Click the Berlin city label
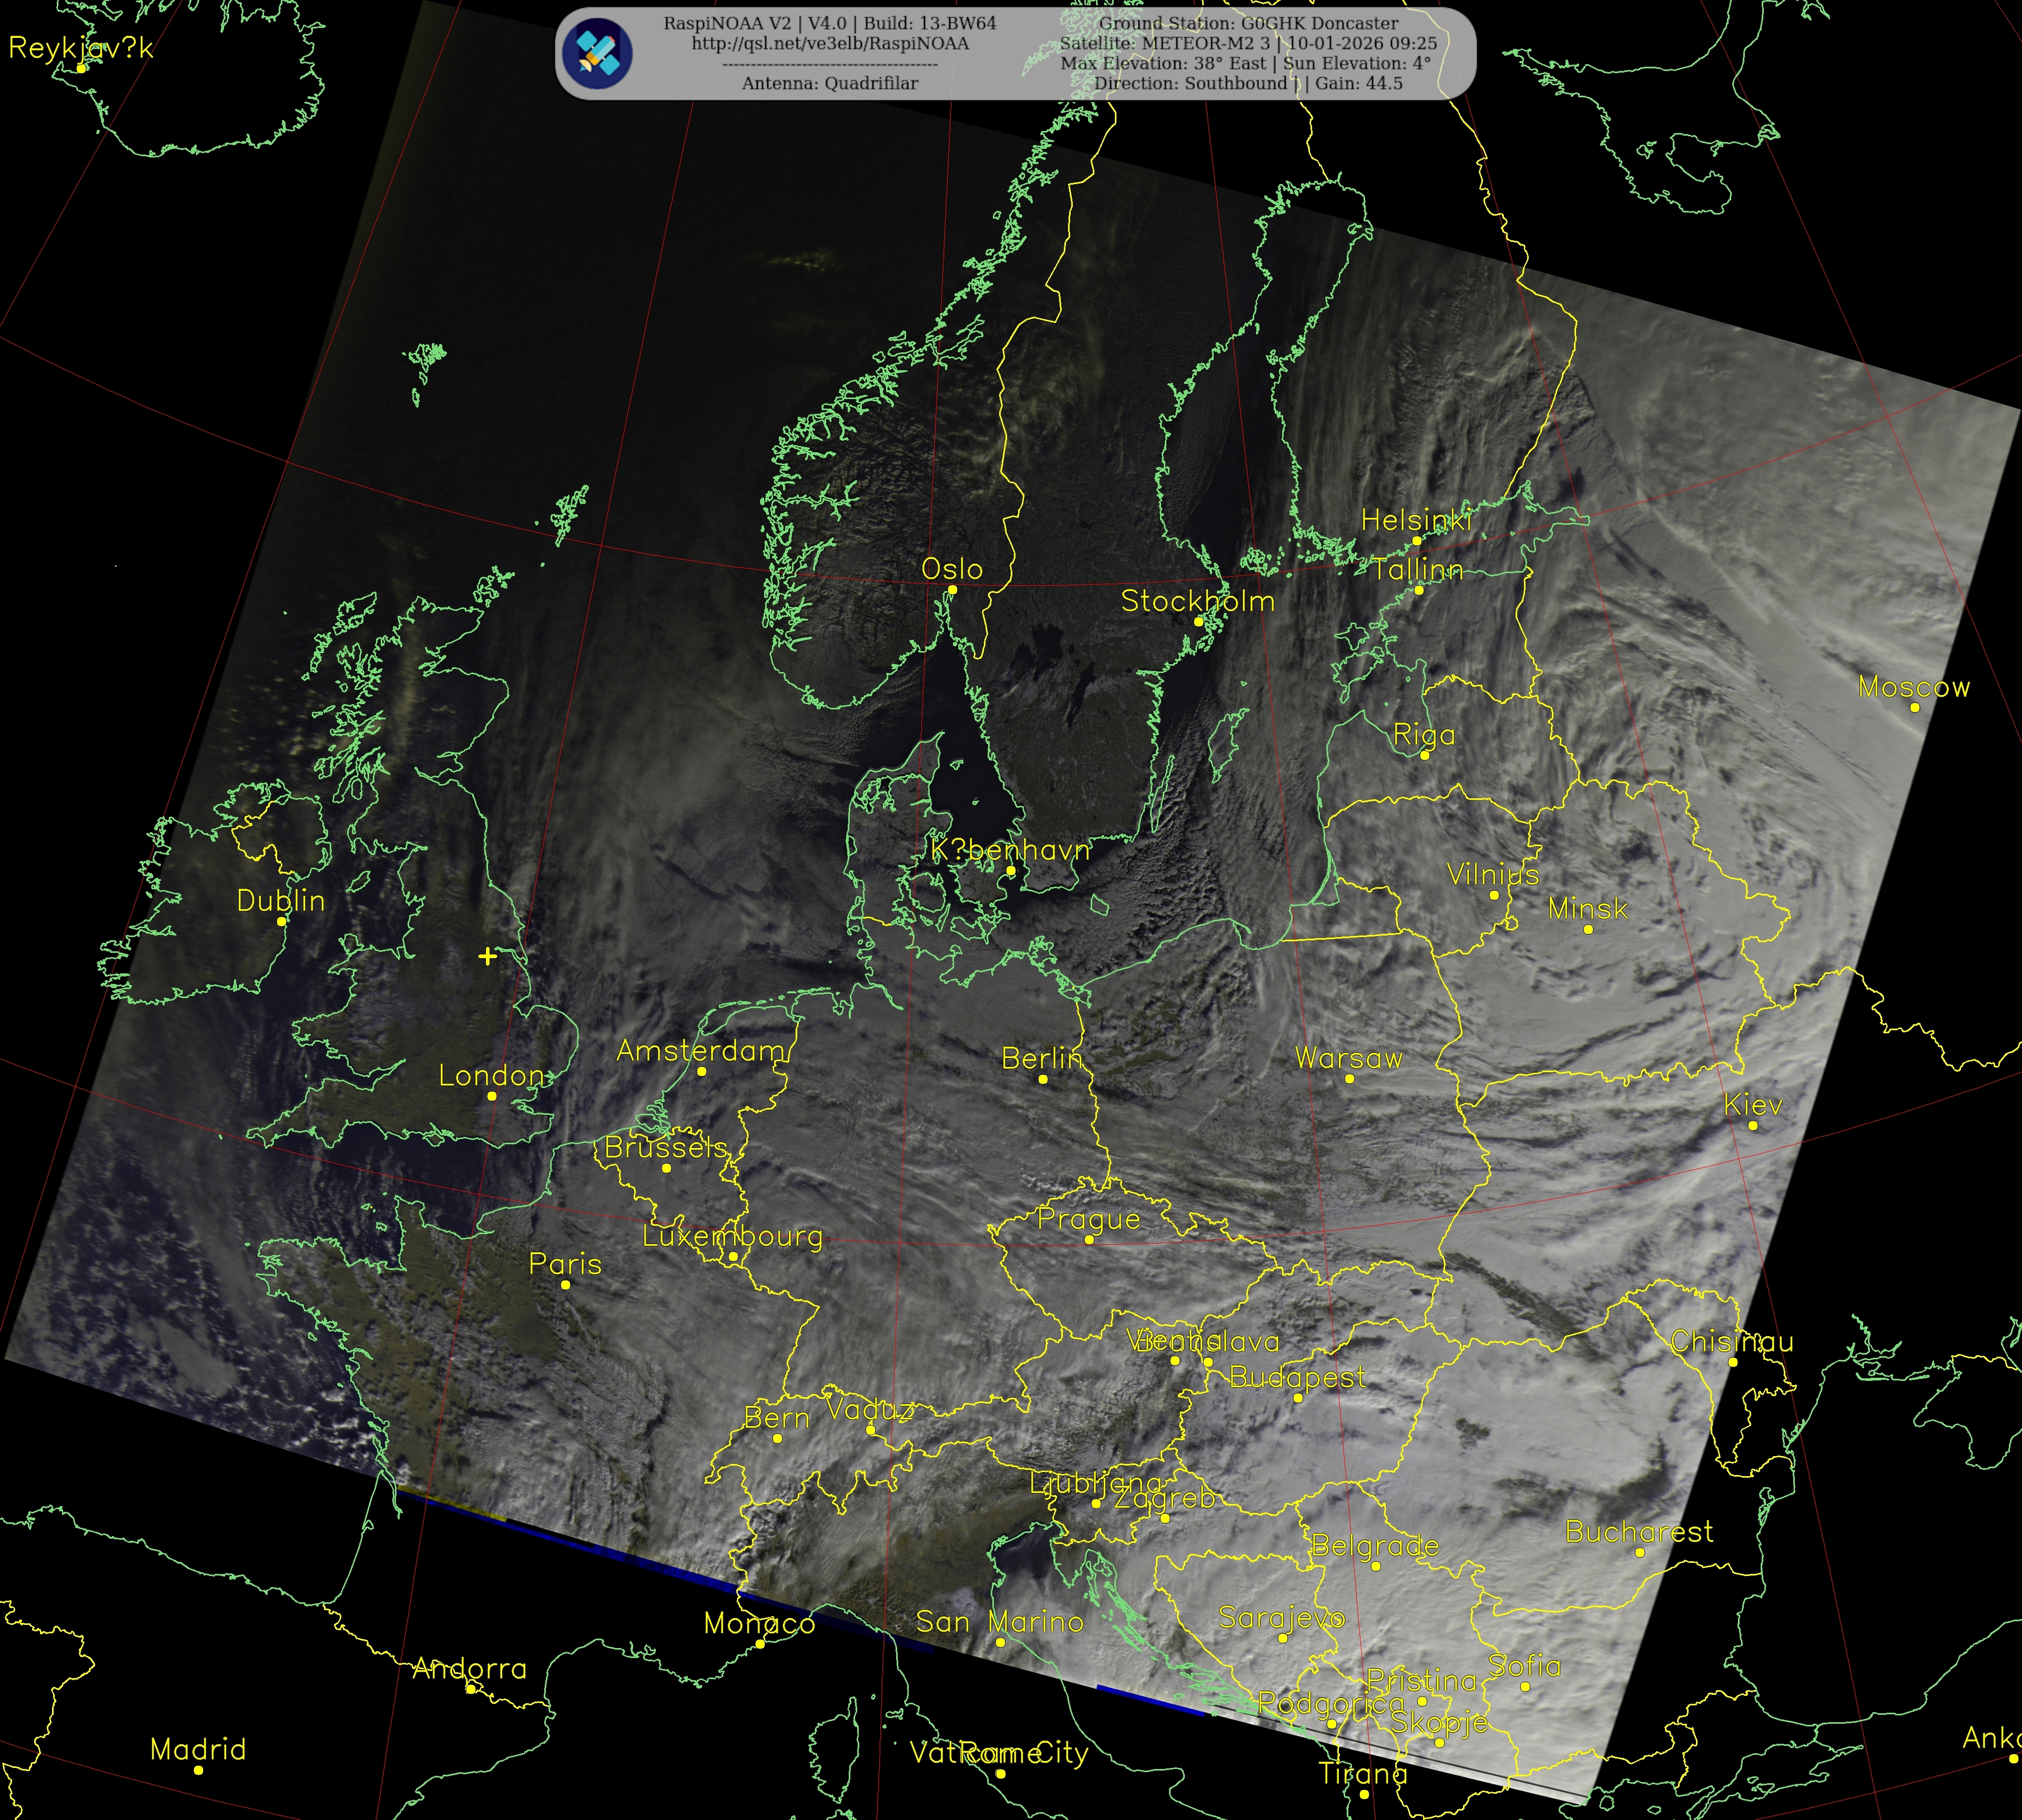The image size is (2022, 1820). (1042, 1058)
